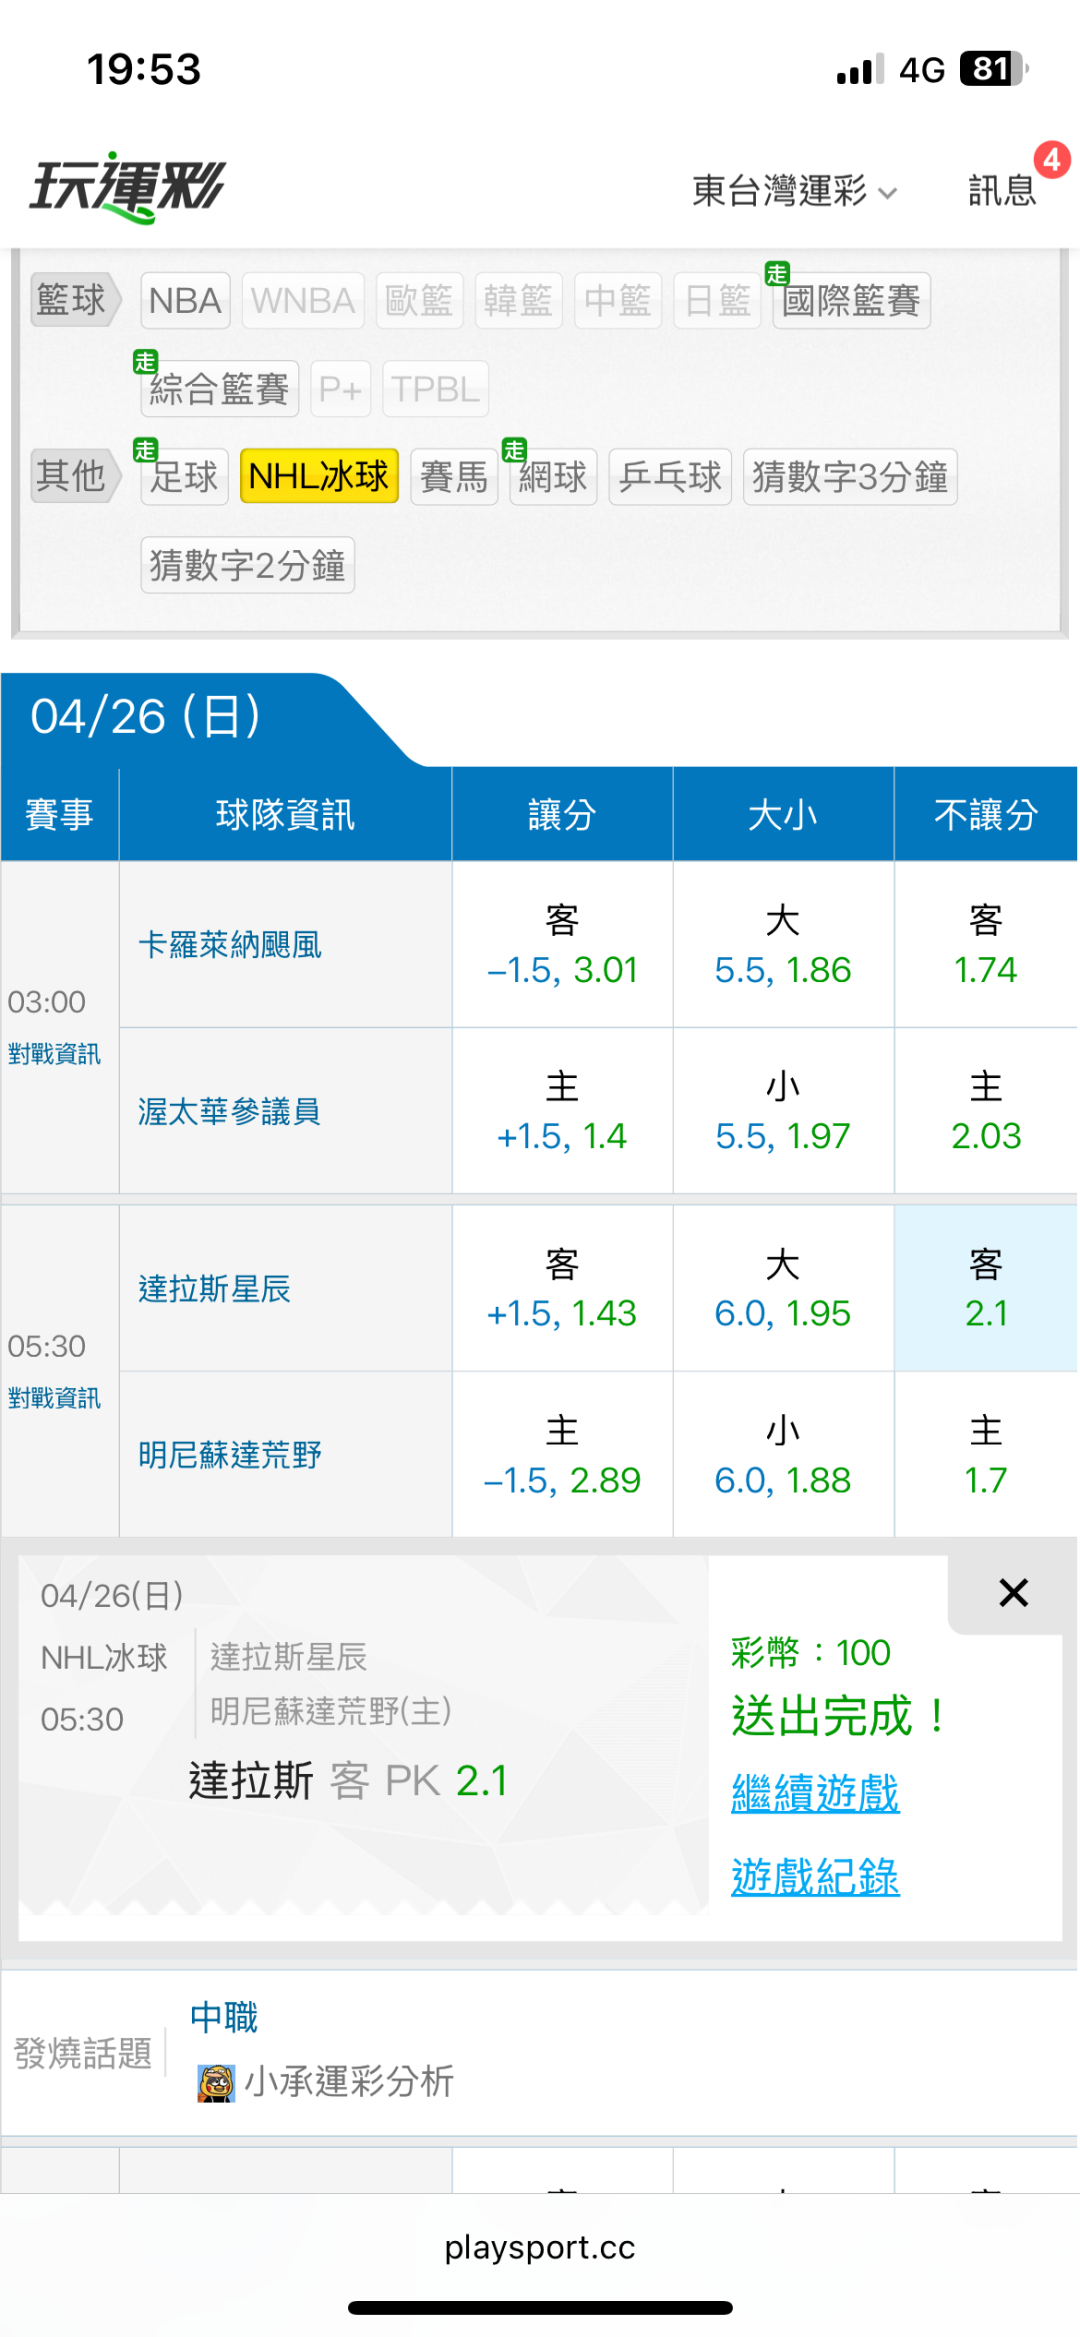Choose 猜數字3分鐘 game
Viewport: 1080px width, 2337px height.
tap(849, 476)
